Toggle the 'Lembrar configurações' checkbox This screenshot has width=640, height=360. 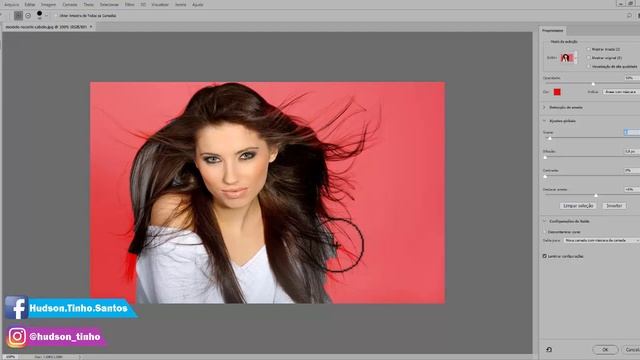[544, 256]
